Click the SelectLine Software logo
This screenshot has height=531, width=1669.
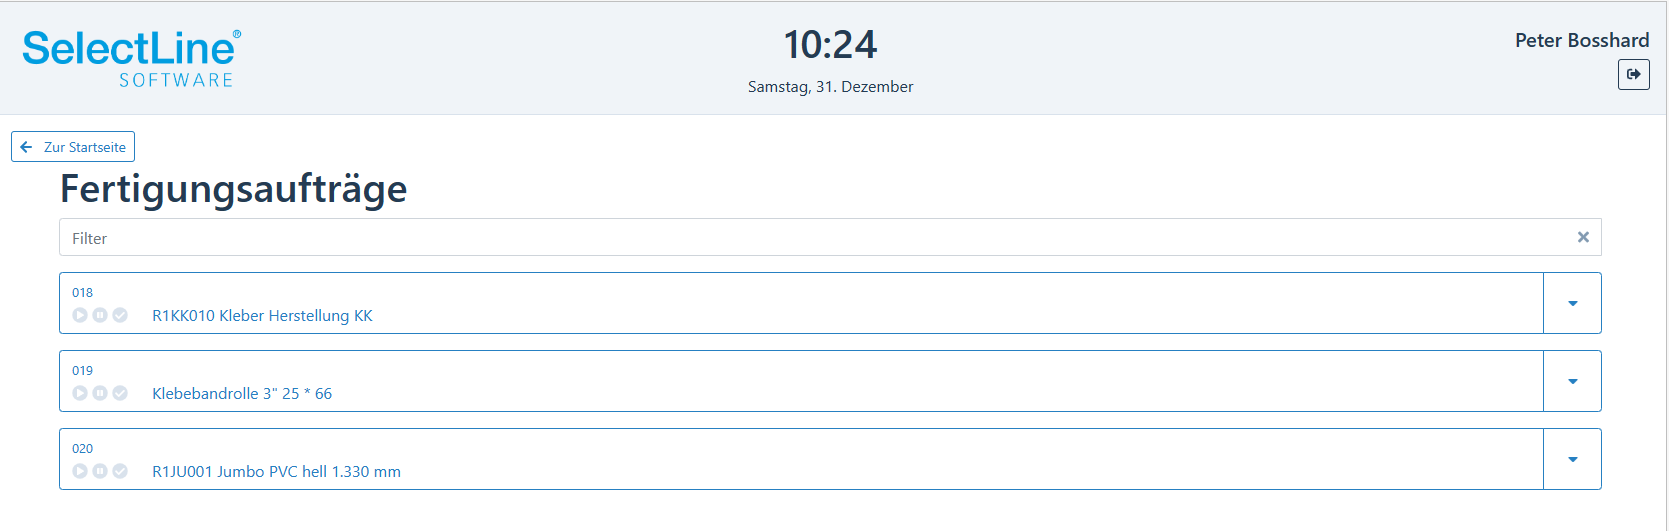point(131,58)
